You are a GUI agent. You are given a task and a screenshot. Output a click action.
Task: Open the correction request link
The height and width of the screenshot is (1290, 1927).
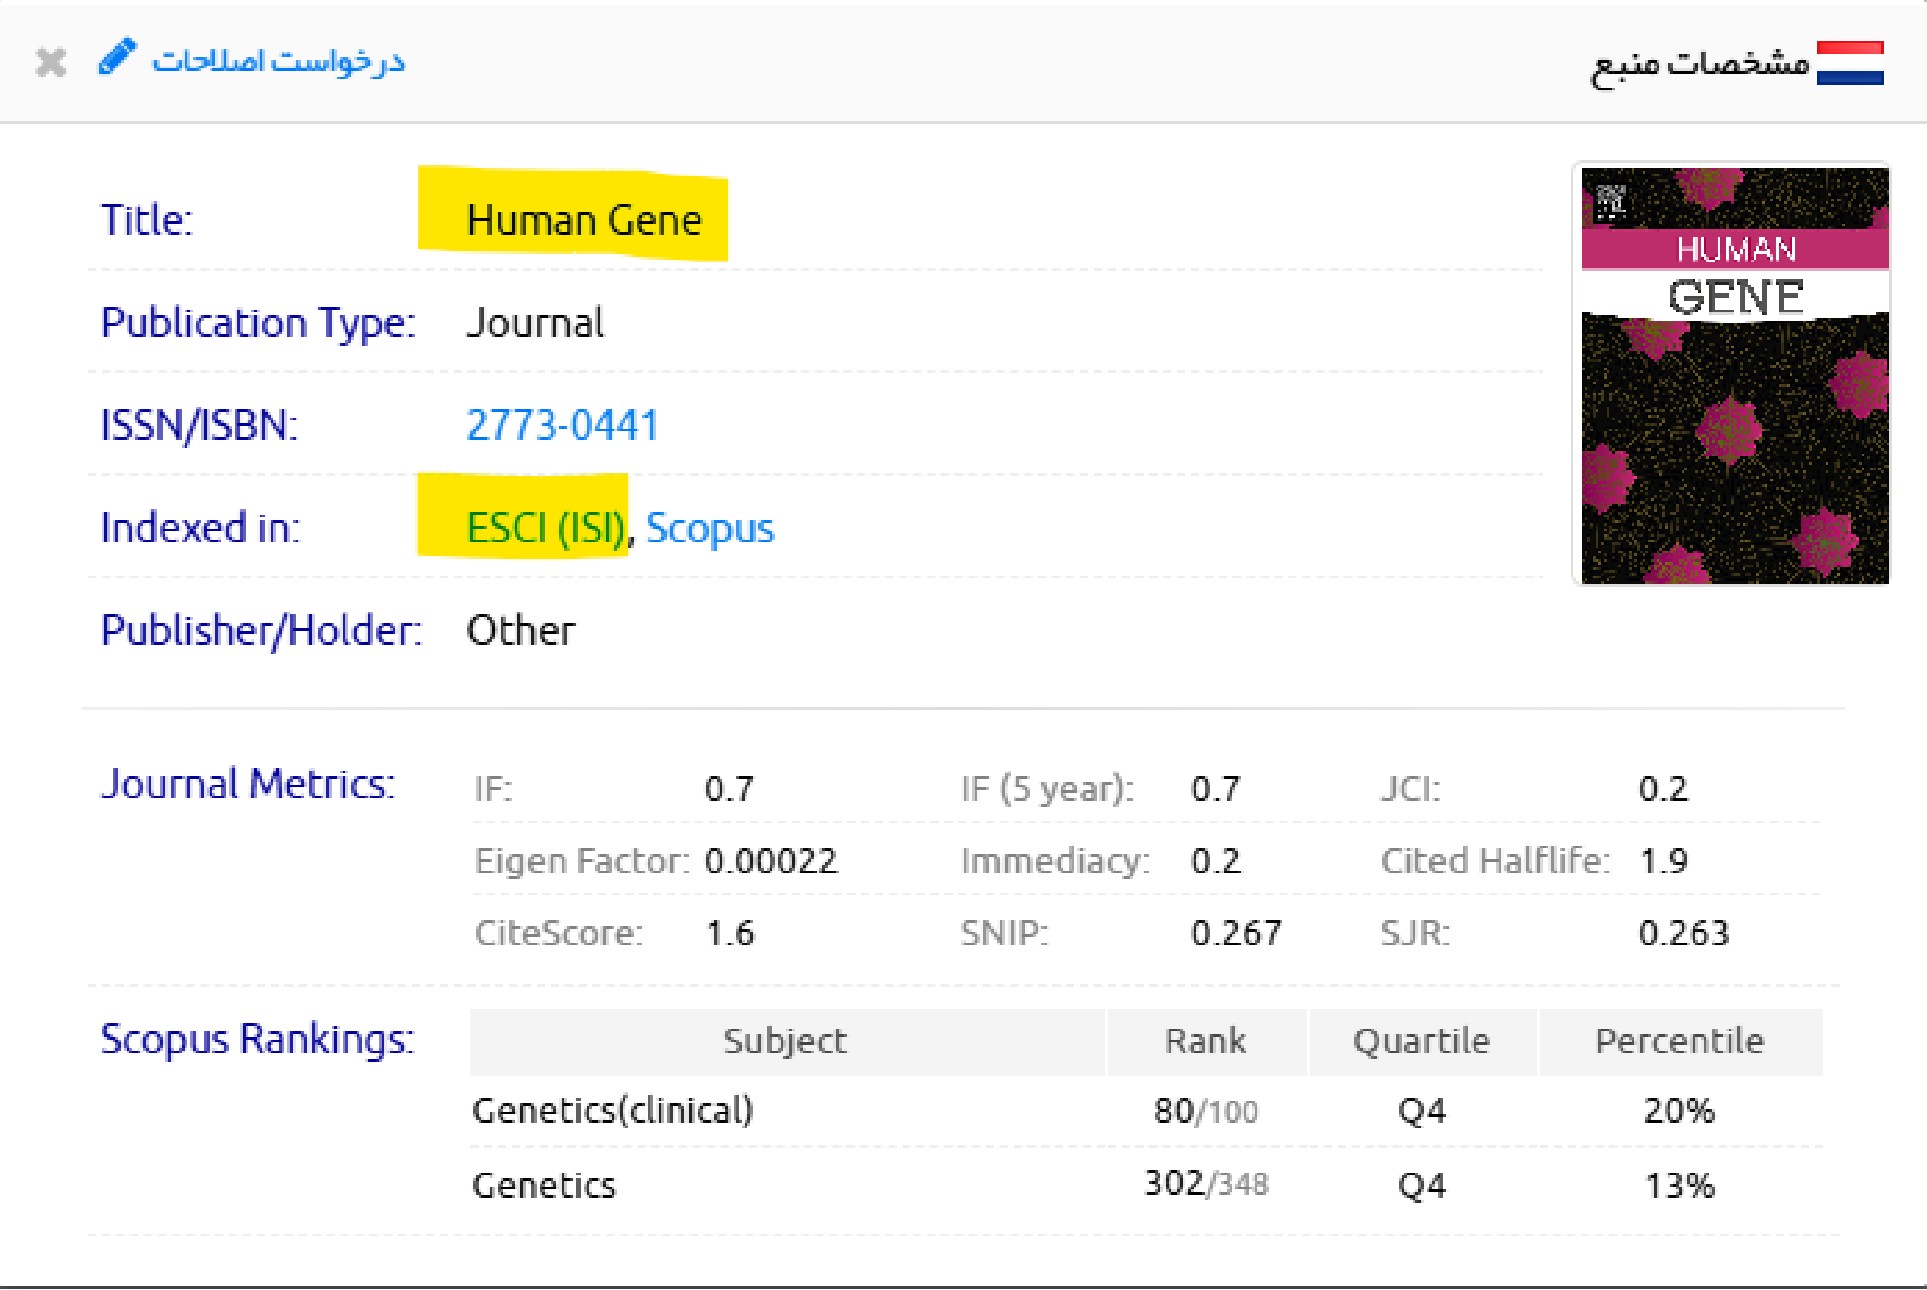(x=278, y=62)
